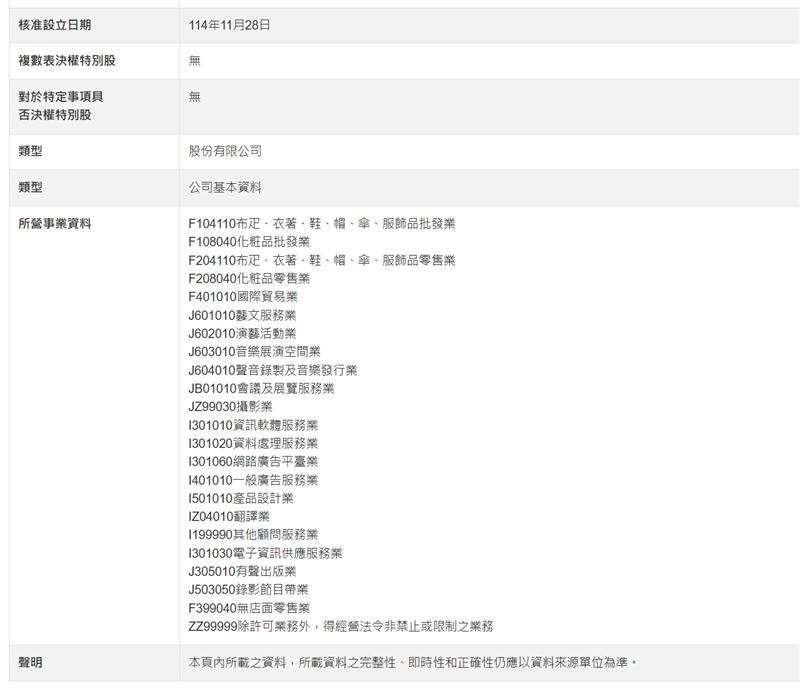Click the I301010資訊軟體服務業 entry

click(x=253, y=425)
